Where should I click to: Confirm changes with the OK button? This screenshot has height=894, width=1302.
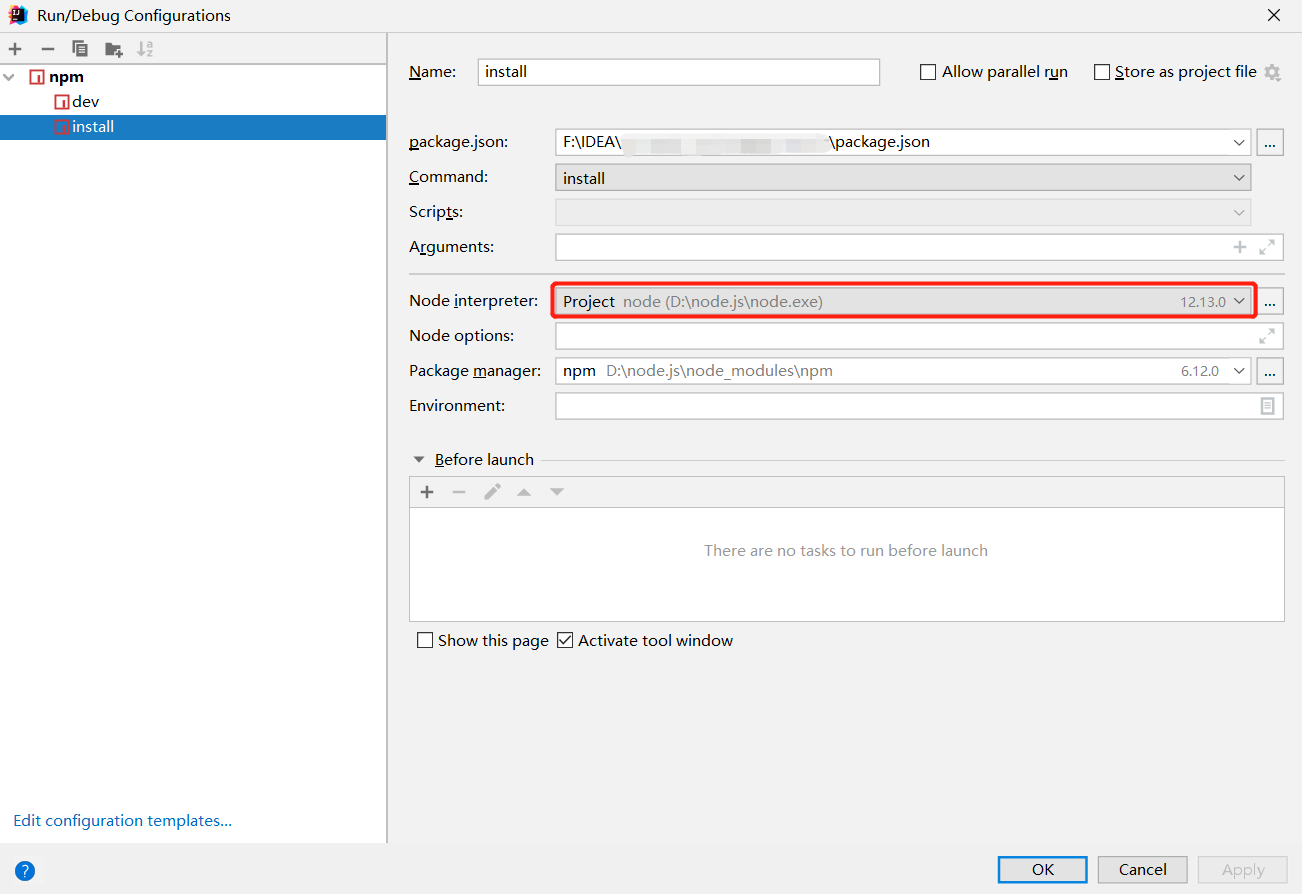tap(1042, 869)
